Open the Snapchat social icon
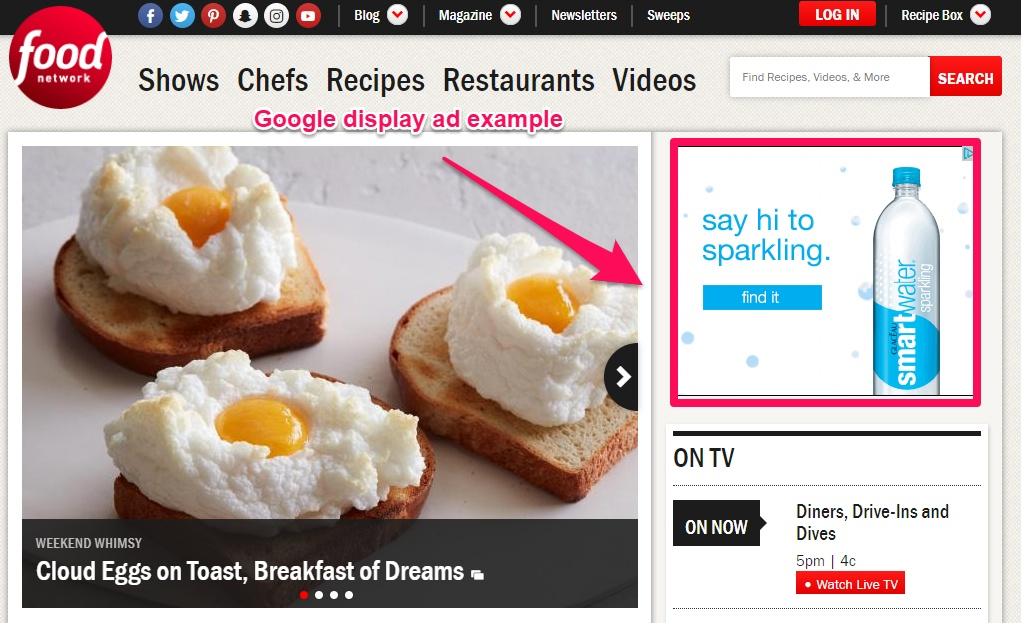1022x624 pixels. coord(245,15)
